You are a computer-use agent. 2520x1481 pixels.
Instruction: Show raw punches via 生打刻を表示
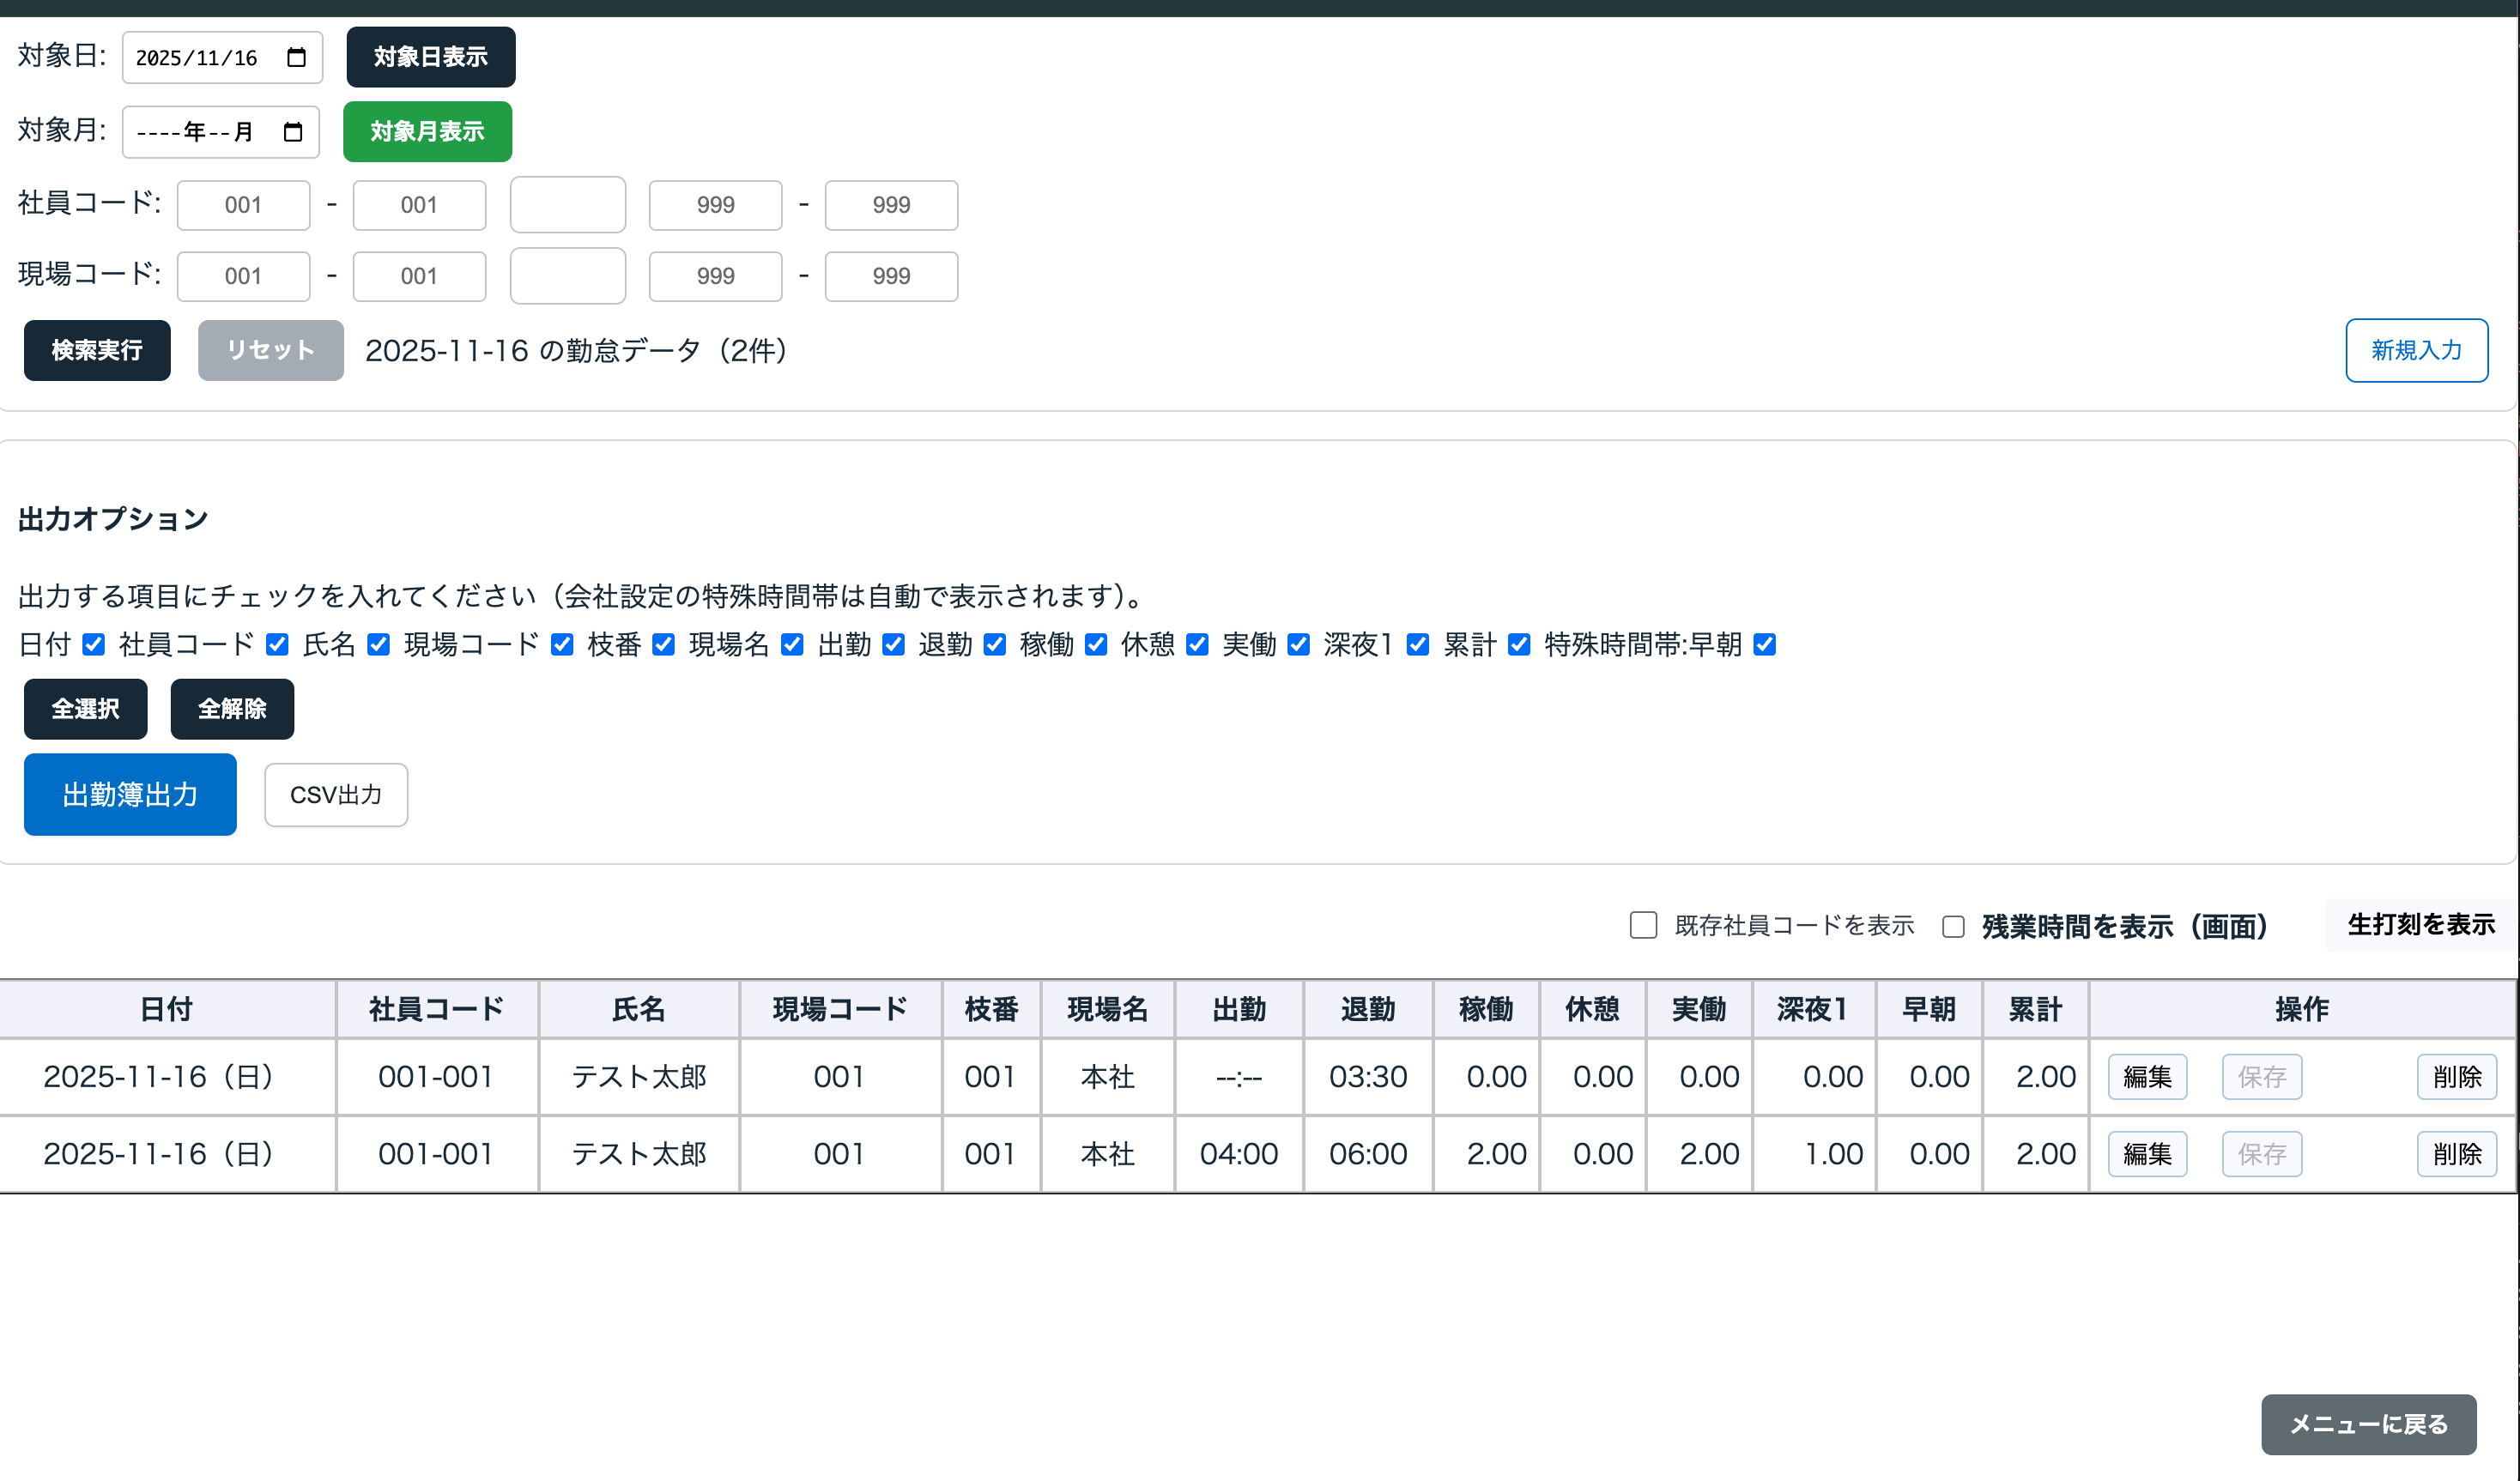point(2419,924)
